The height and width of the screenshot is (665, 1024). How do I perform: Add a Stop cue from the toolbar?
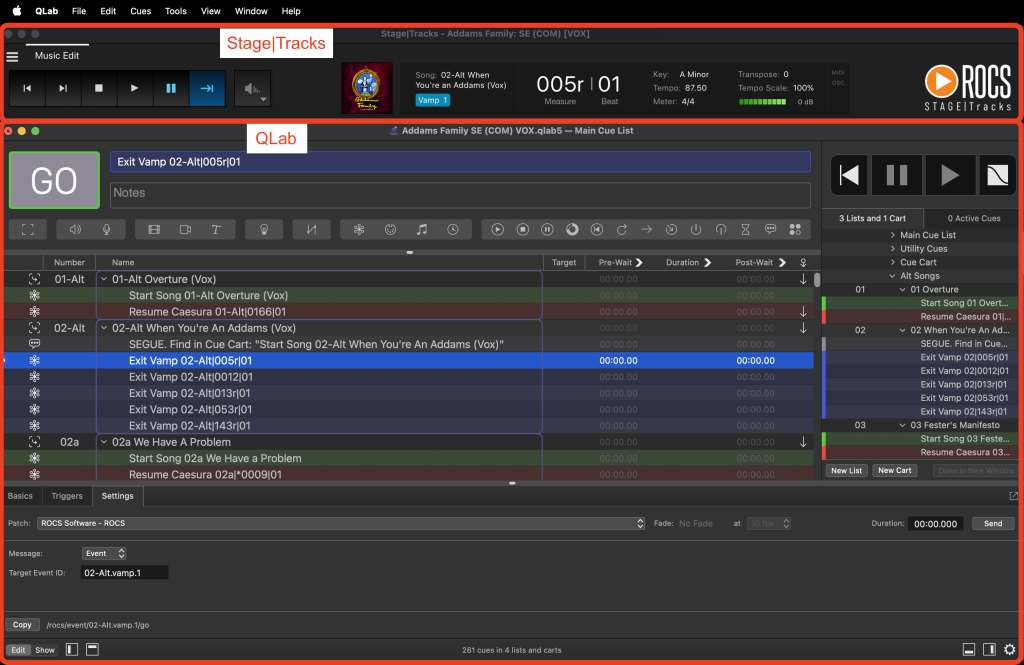click(x=522, y=230)
